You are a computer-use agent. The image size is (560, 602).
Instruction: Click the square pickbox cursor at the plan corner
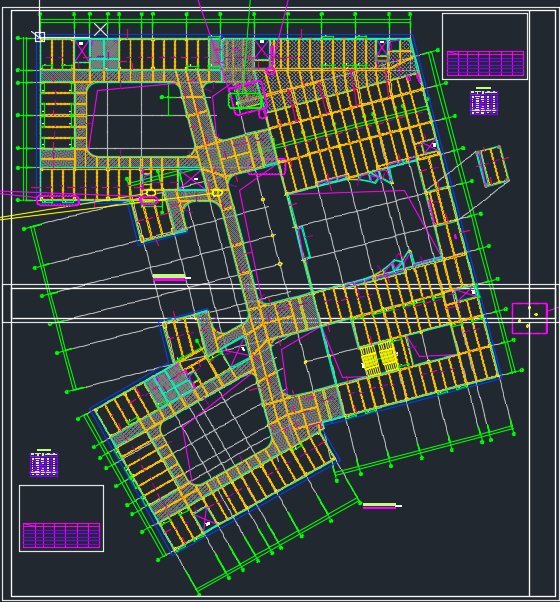(x=40, y=37)
